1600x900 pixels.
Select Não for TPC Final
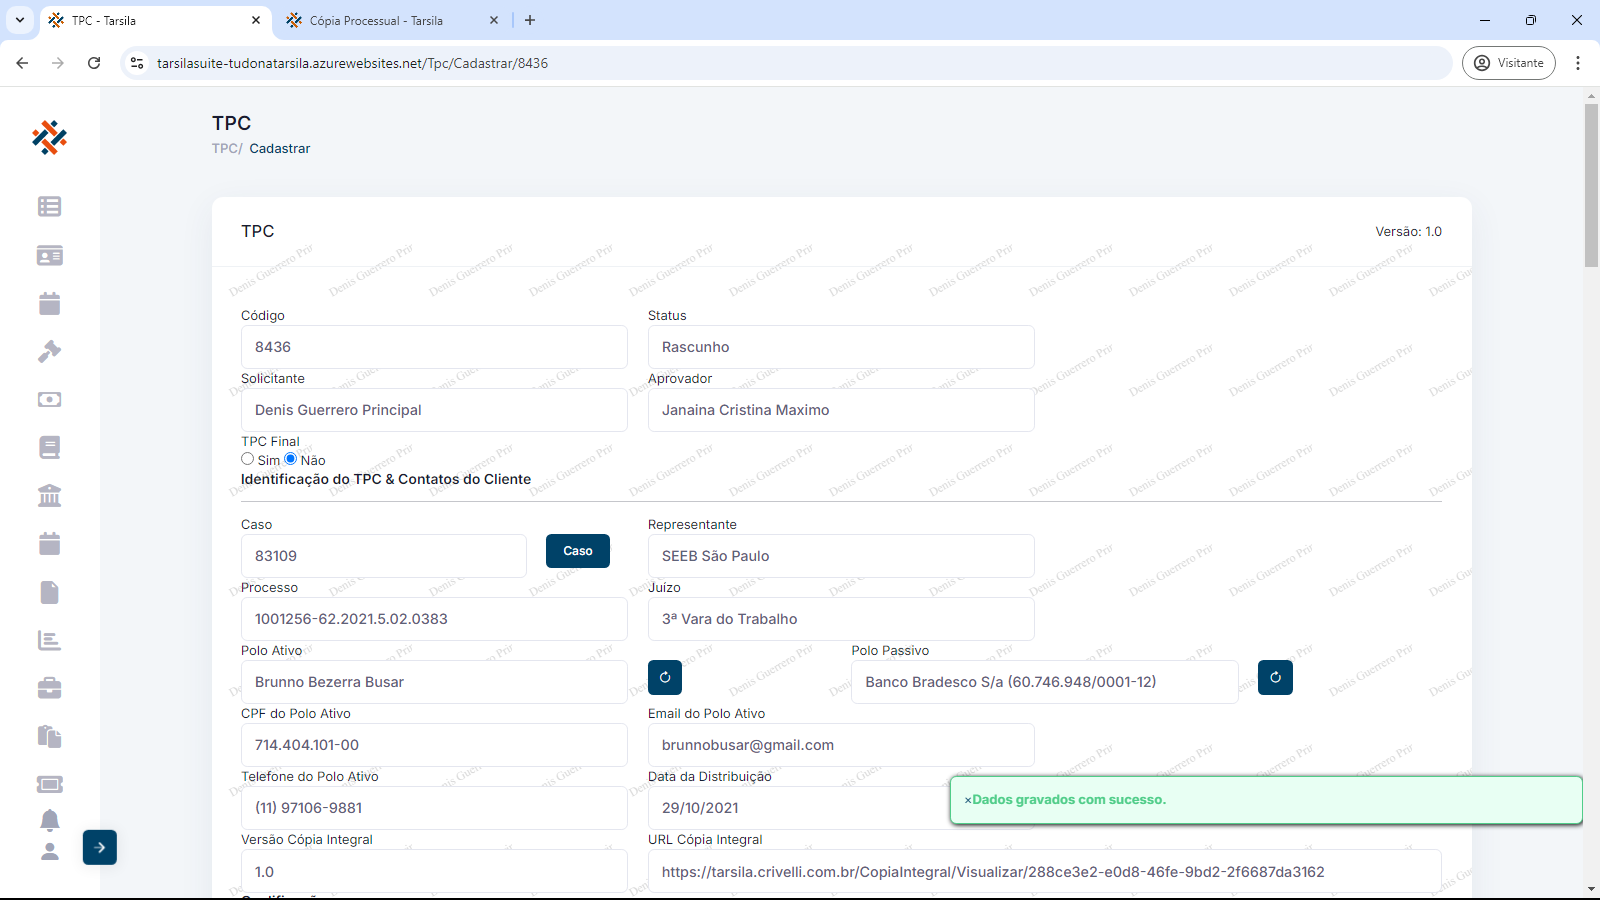291,459
